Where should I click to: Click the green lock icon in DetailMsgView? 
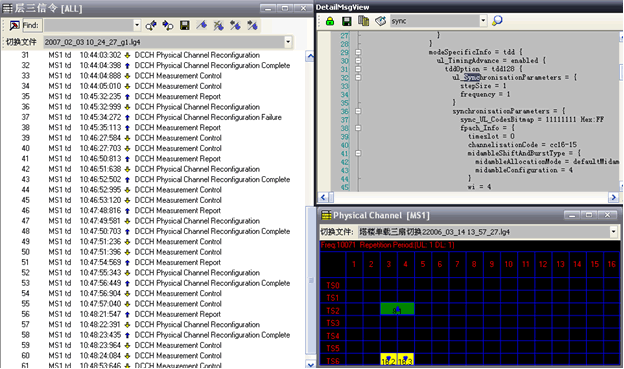330,21
